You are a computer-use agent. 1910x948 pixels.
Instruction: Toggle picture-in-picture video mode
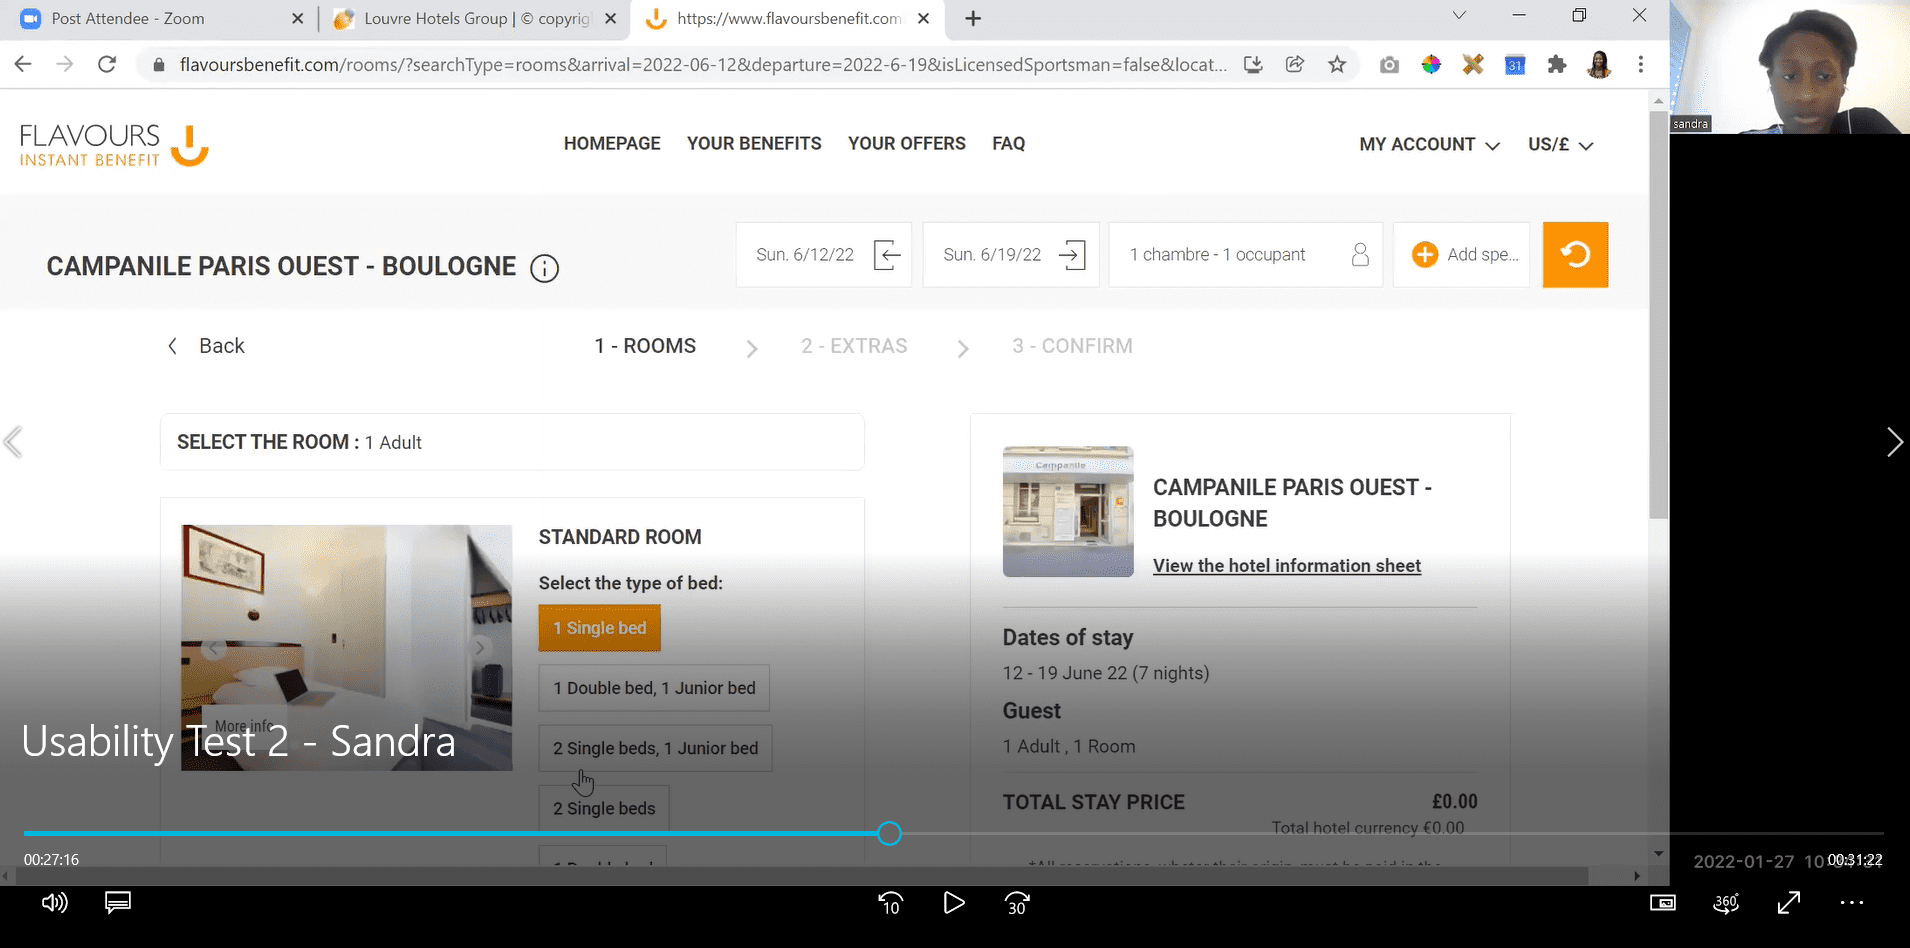pos(1662,903)
